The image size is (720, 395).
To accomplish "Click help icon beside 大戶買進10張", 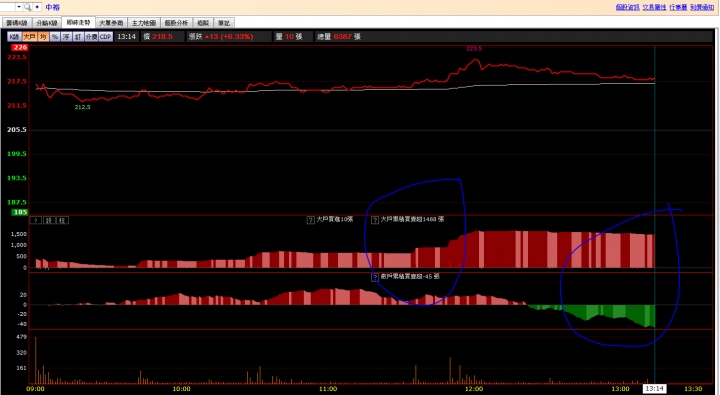I will pos(311,220).
